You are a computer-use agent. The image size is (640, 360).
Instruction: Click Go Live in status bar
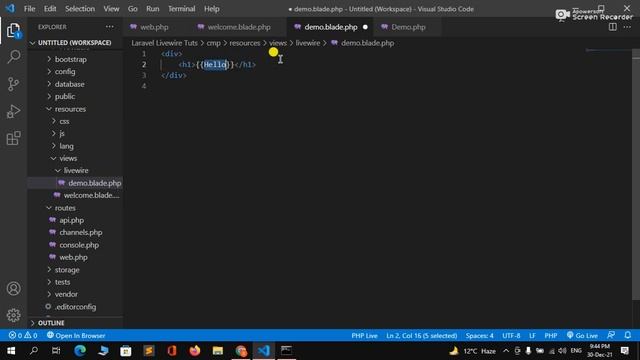[x=582, y=336]
